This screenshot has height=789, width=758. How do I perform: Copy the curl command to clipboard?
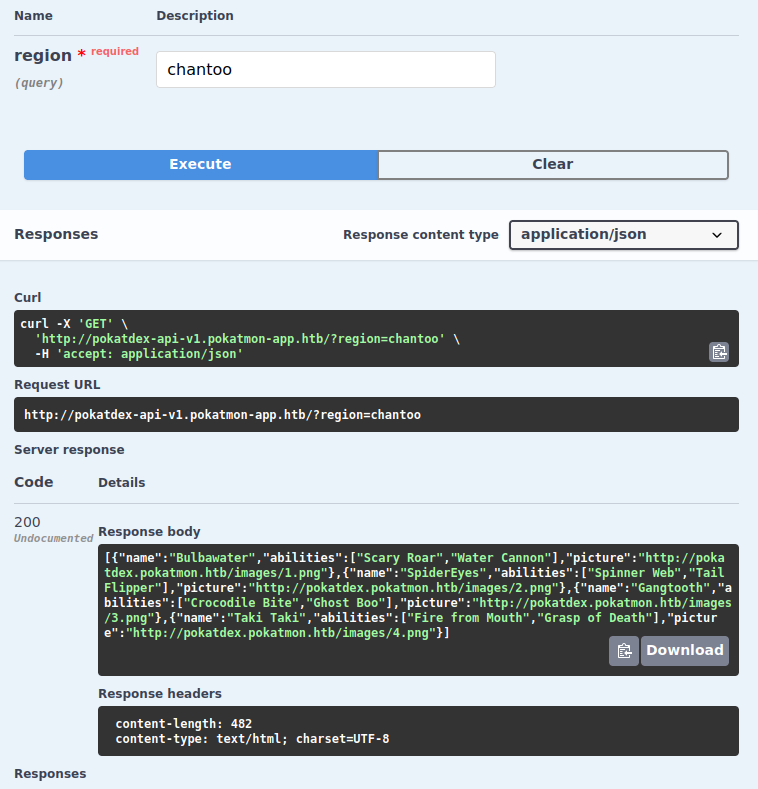(719, 351)
